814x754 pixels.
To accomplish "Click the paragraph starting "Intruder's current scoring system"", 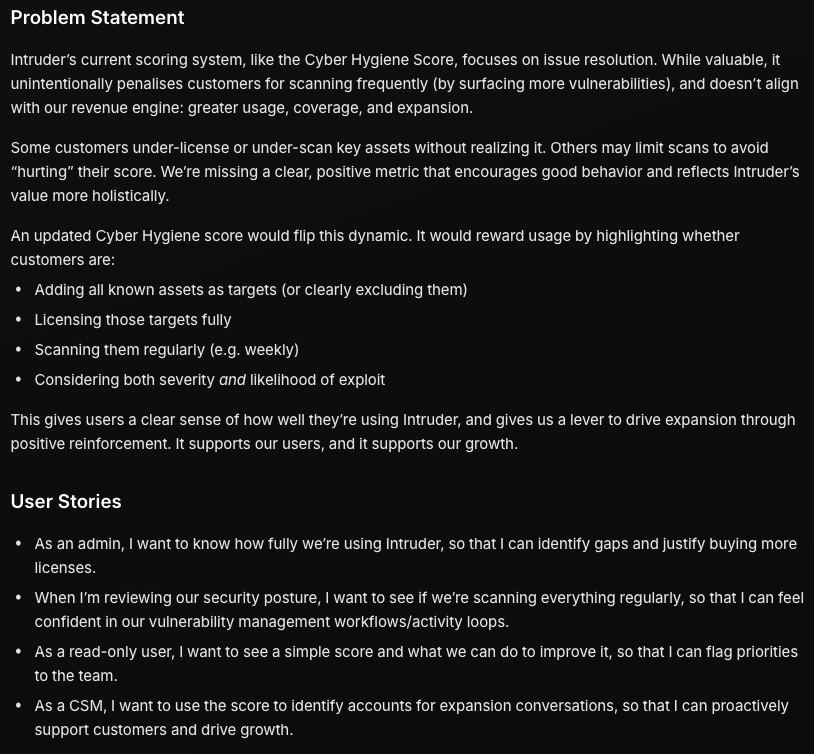I will 400,84.
